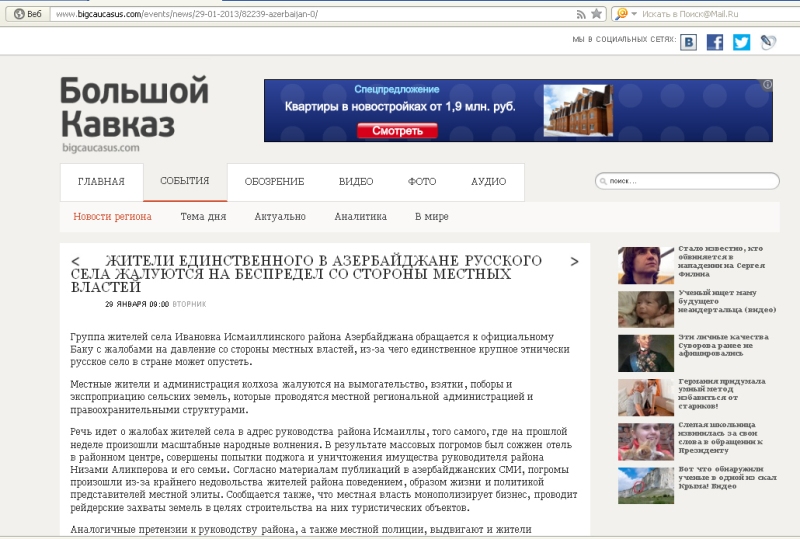Select the ВИДЕО tab

pyautogui.click(x=356, y=181)
